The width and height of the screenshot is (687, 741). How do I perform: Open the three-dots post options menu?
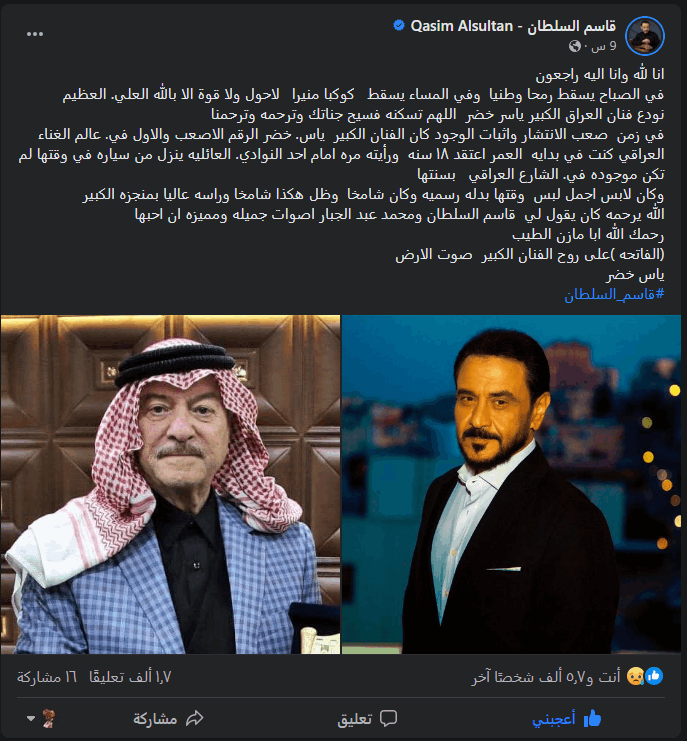click(35, 34)
